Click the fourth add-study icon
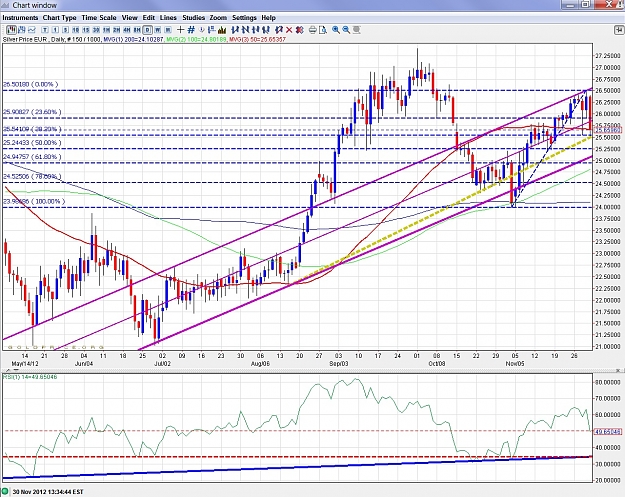This screenshot has height=497, width=625. [266, 30]
